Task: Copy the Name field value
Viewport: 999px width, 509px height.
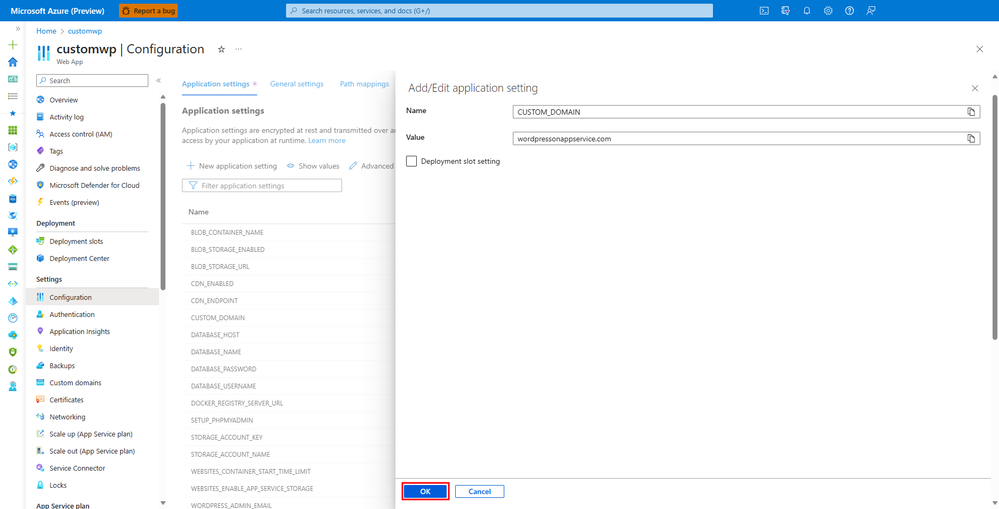Action: (x=971, y=111)
